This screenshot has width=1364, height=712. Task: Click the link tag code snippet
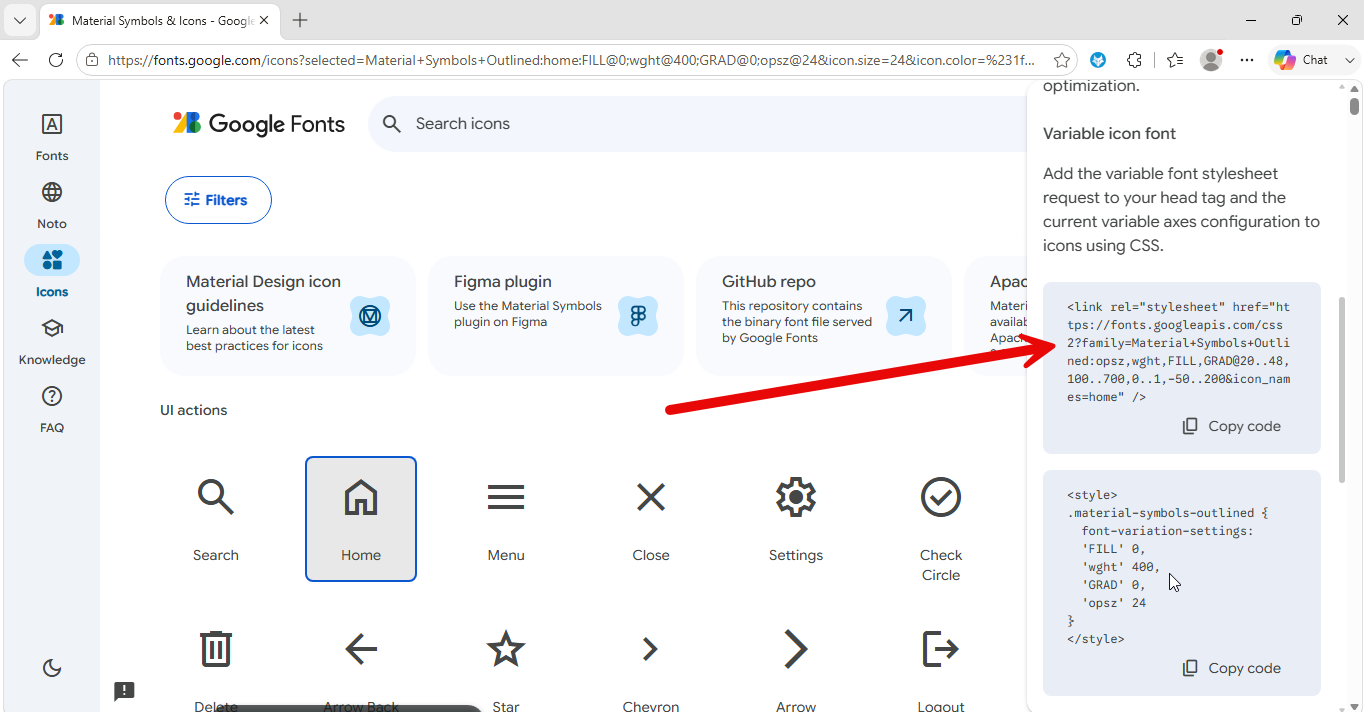coord(1179,352)
